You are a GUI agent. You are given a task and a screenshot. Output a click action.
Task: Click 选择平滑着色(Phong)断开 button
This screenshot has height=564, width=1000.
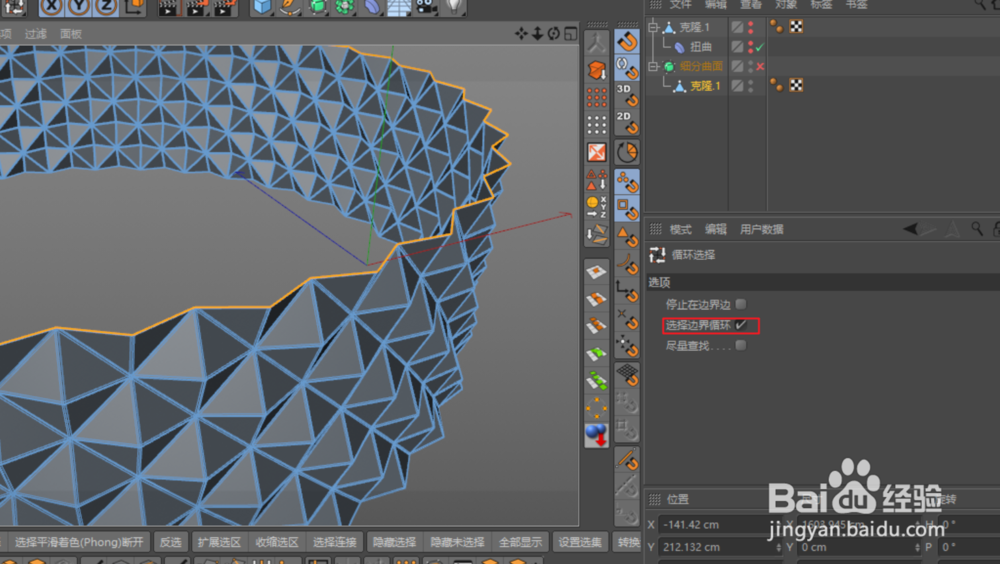pyautogui.click(x=79, y=542)
